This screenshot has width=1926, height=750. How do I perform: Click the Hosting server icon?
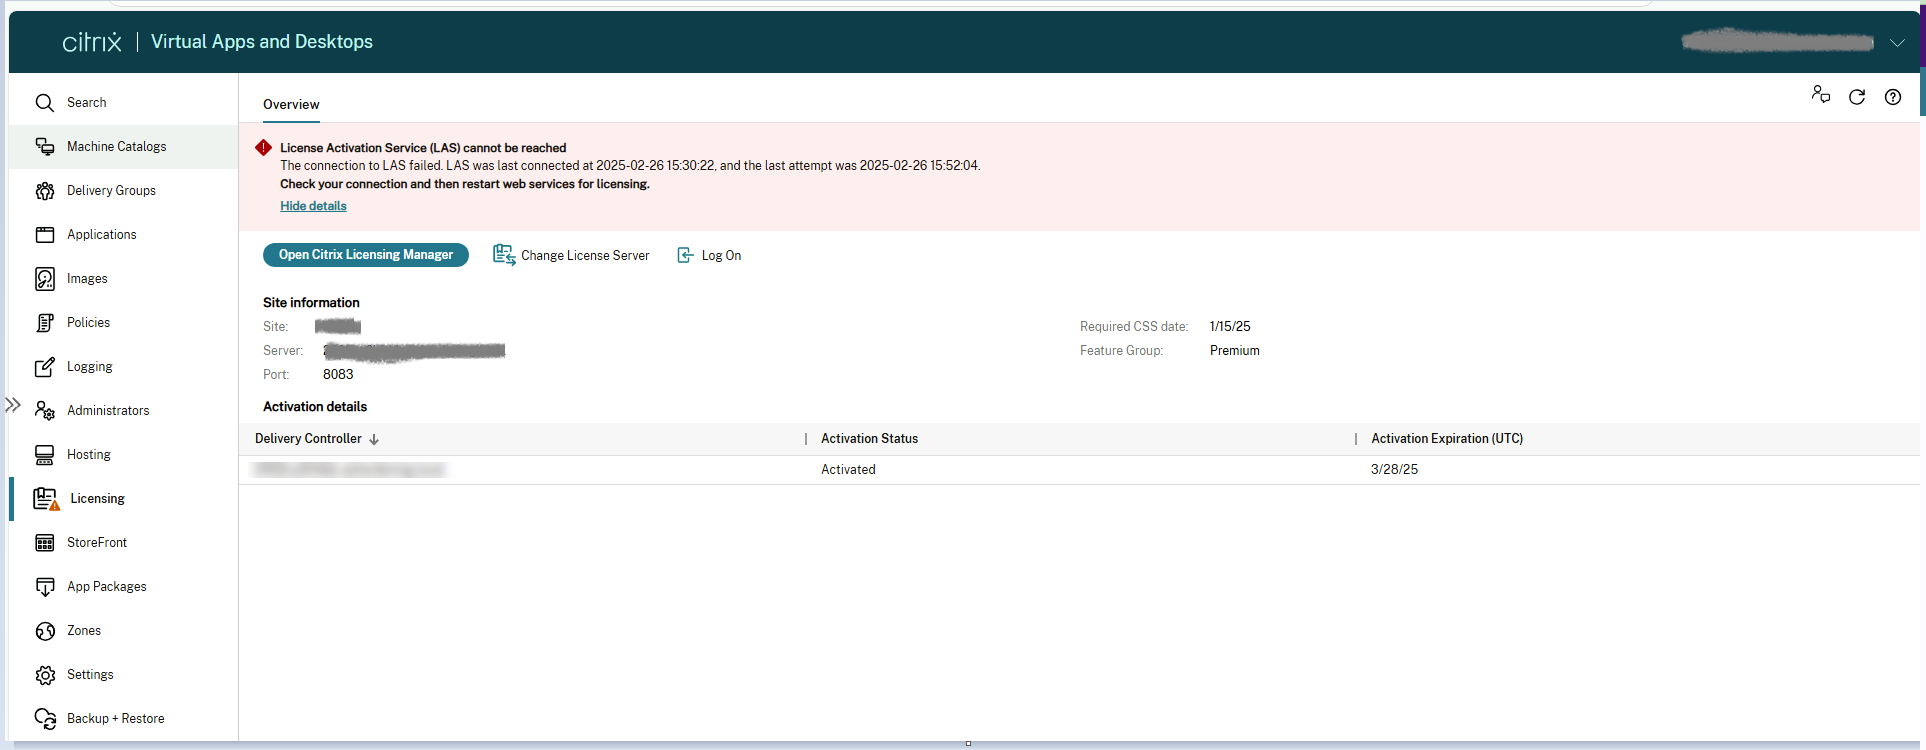tap(45, 455)
